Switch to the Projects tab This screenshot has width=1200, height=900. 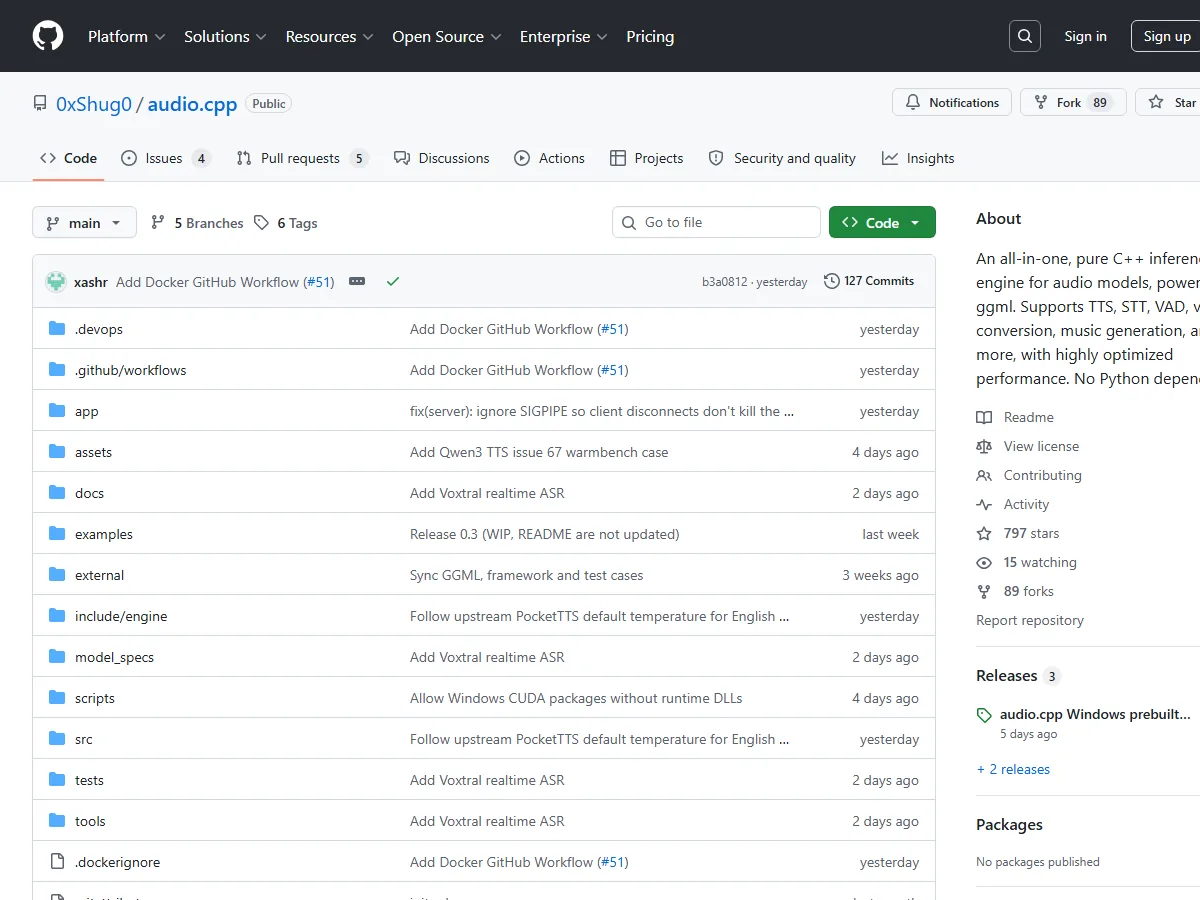646,158
